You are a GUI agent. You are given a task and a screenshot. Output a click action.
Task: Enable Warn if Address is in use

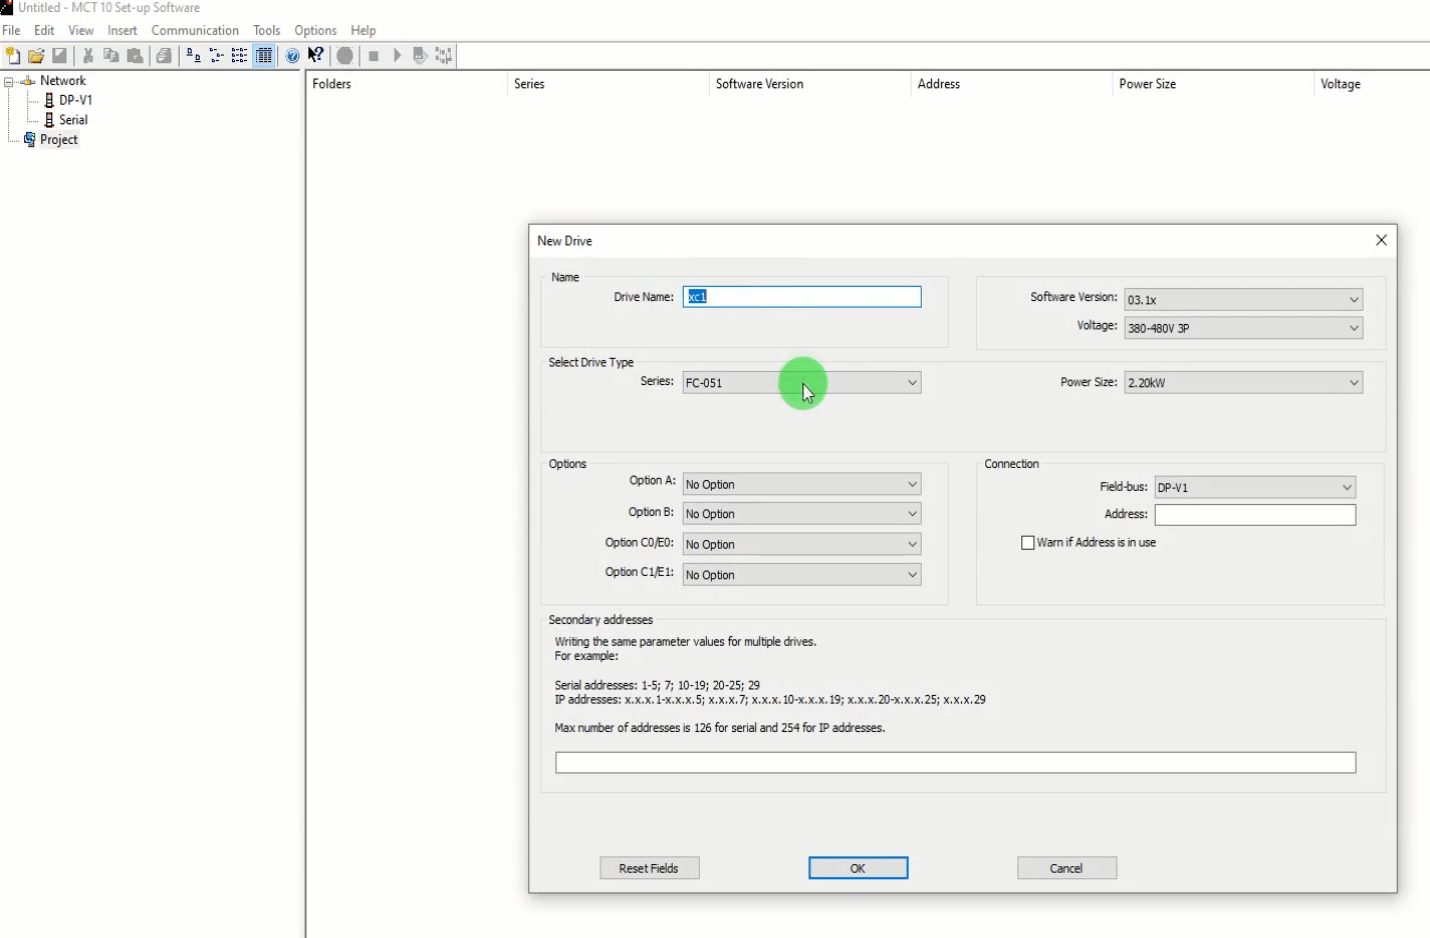tap(1028, 543)
